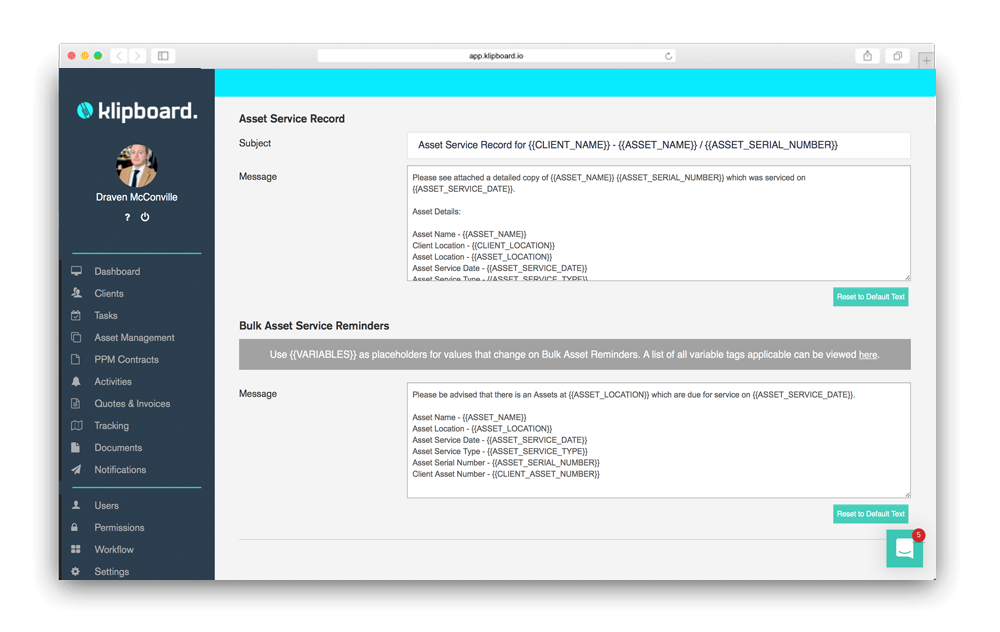
Task: Click resize handle of Bulk Reminders textarea
Action: [x=907, y=494]
